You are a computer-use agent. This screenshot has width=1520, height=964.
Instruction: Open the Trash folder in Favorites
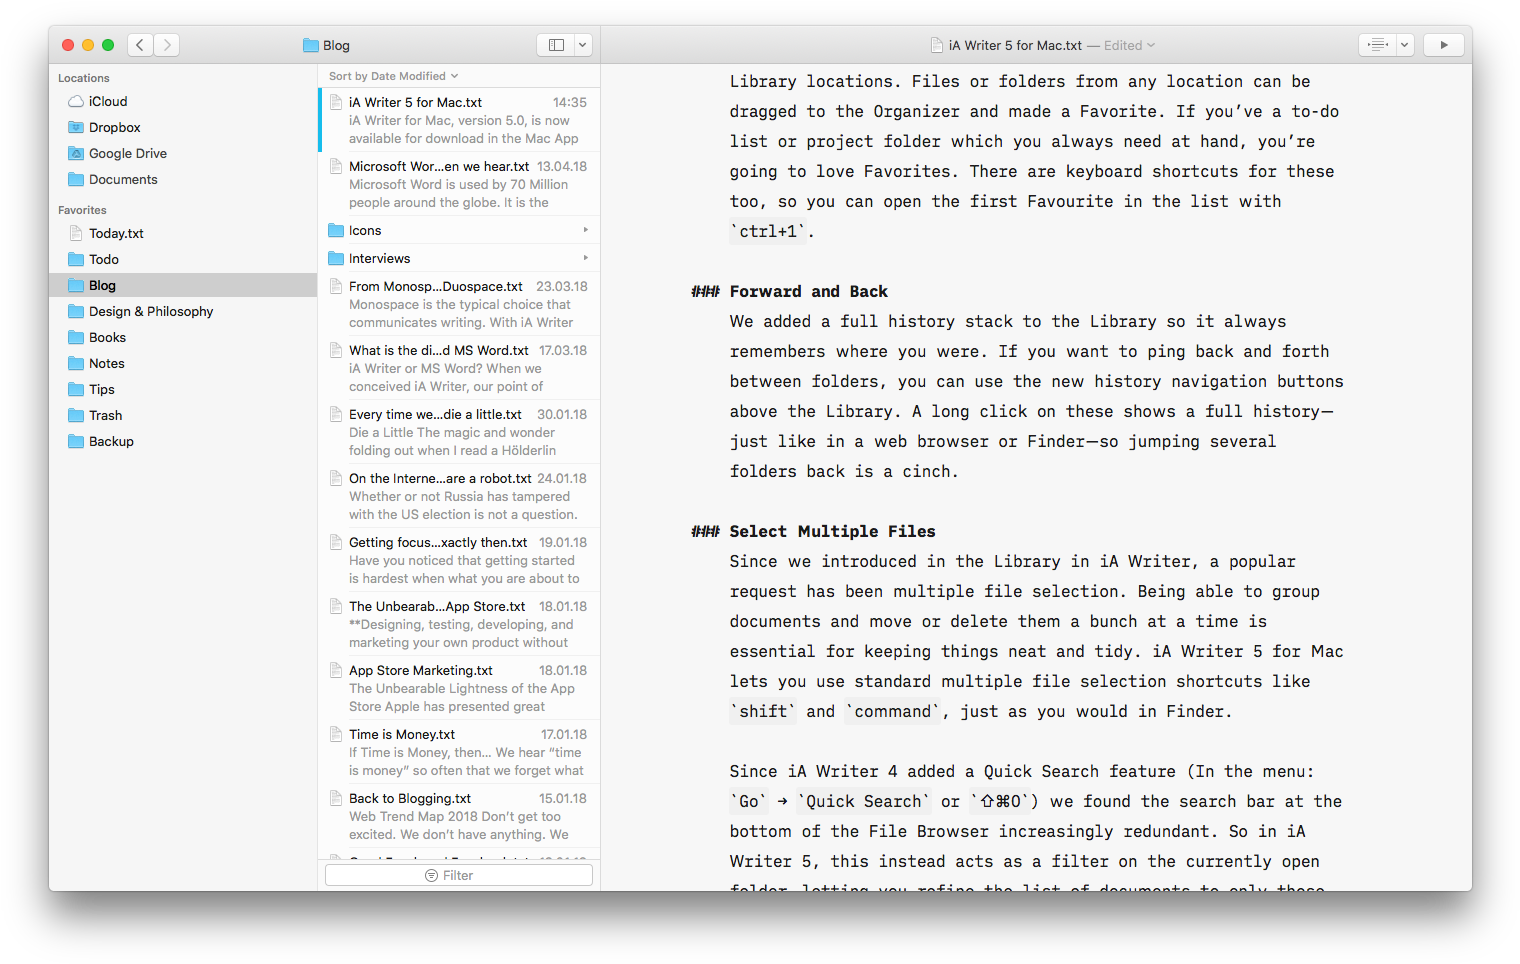point(105,415)
